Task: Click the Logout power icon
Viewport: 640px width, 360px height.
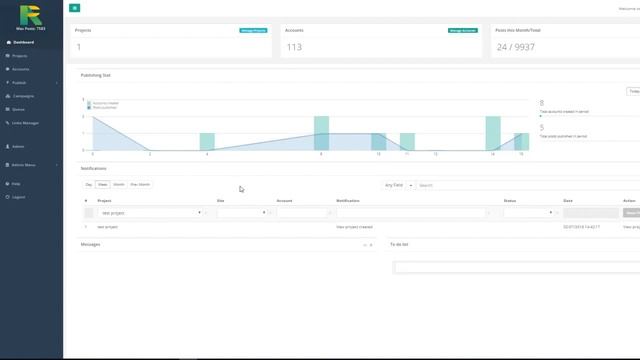Action: click(x=7, y=197)
